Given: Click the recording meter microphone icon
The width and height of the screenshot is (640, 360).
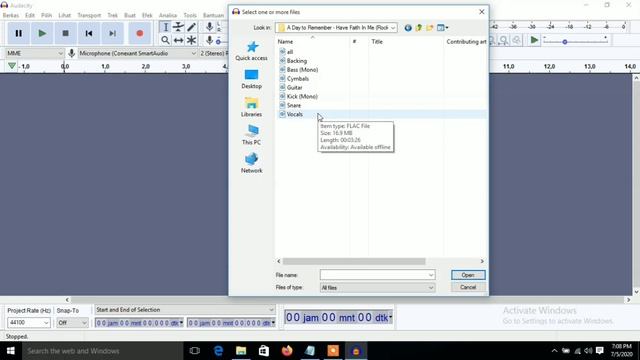Looking at the screenshot, I should 209,27.
